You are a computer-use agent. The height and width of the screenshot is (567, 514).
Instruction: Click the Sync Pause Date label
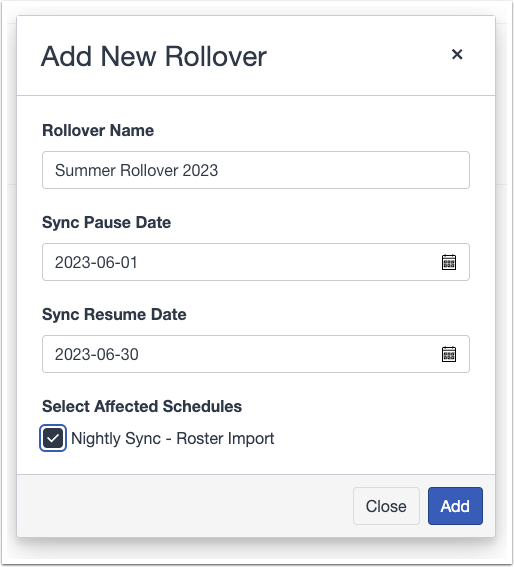pyautogui.click(x=106, y=222)
